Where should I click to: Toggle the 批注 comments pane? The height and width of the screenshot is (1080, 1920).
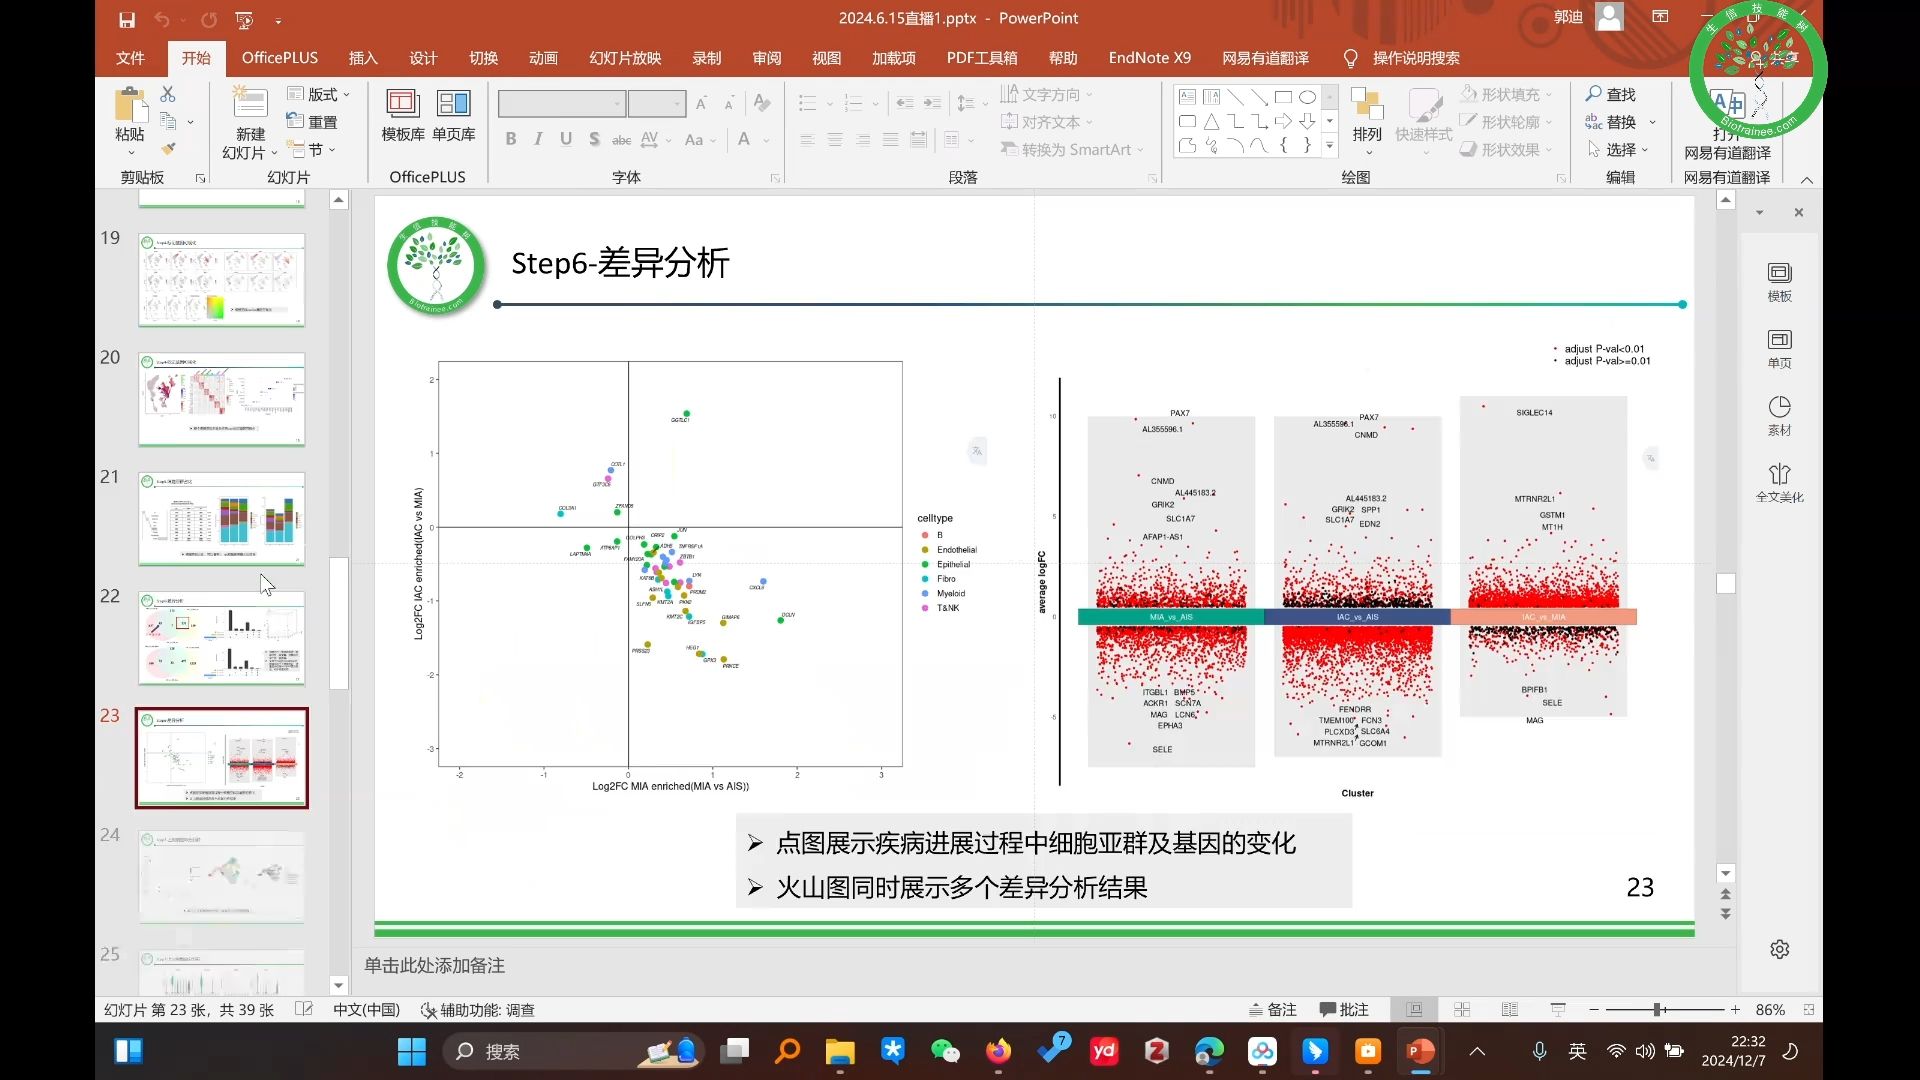coord(1343,1010)
